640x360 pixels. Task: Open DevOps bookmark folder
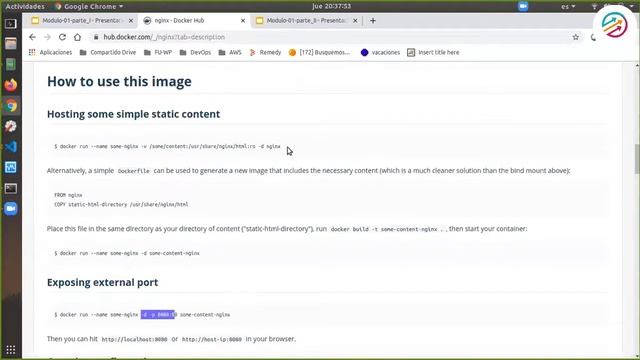point(196,52)
